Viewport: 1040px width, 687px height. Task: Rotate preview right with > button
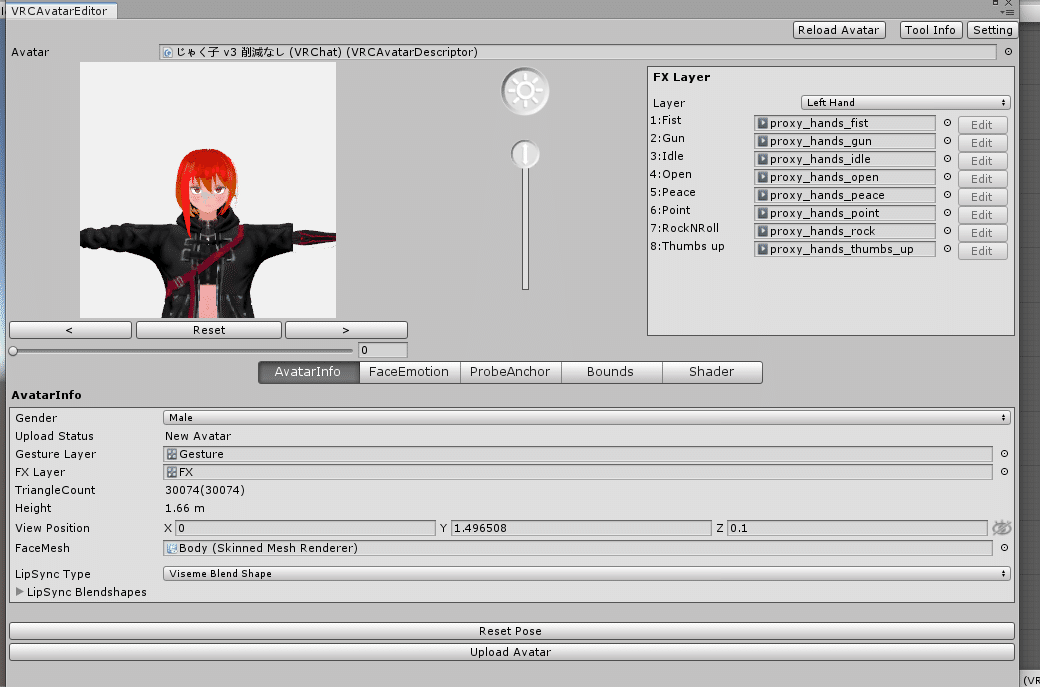click(x=346, y=330)
